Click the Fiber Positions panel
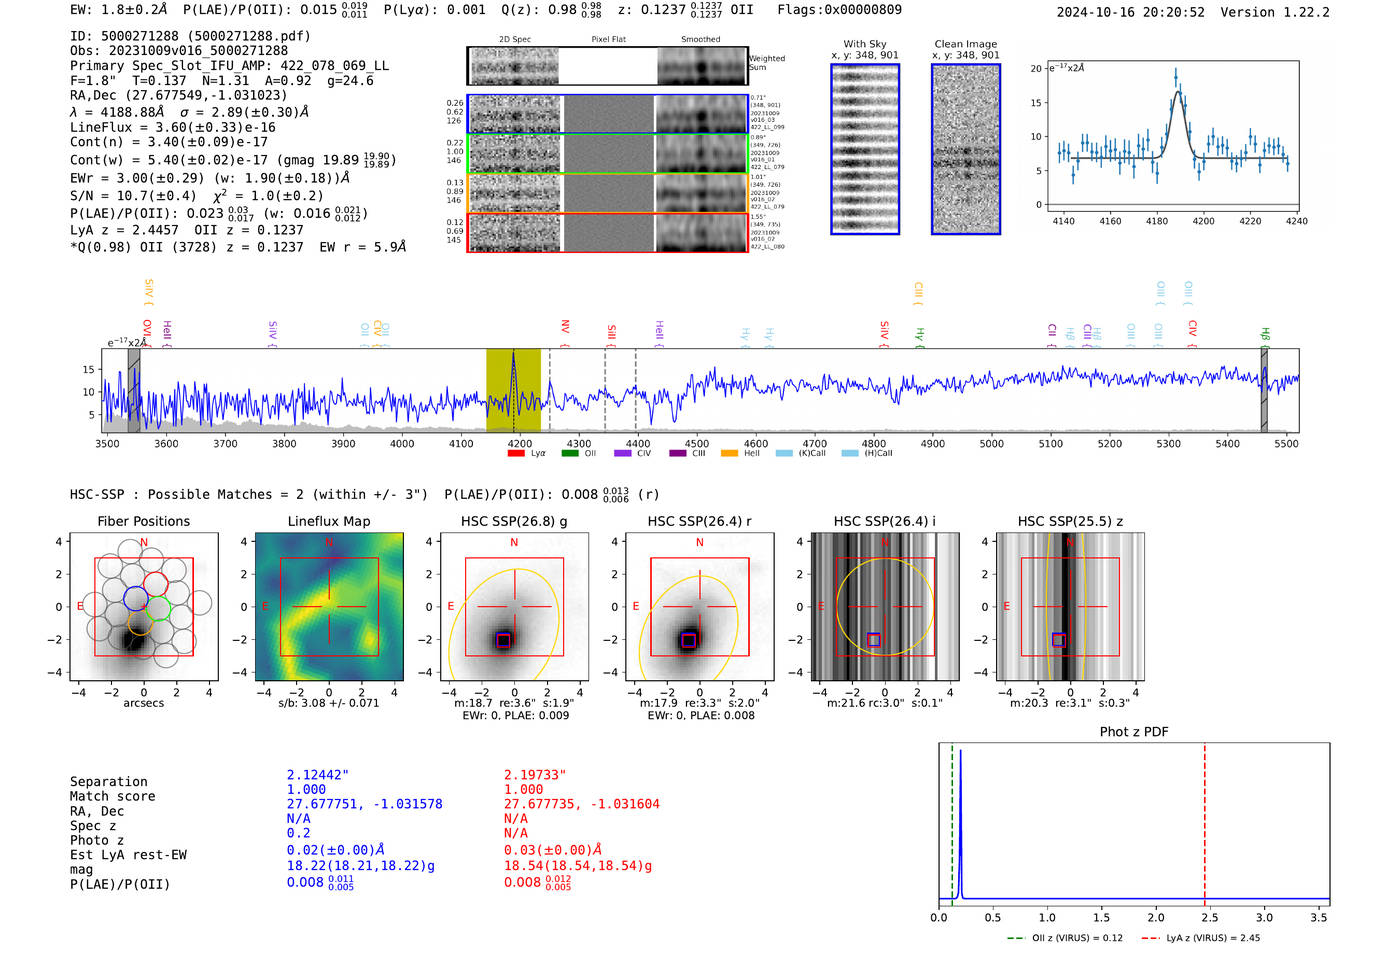 click(x=144, y=606)
